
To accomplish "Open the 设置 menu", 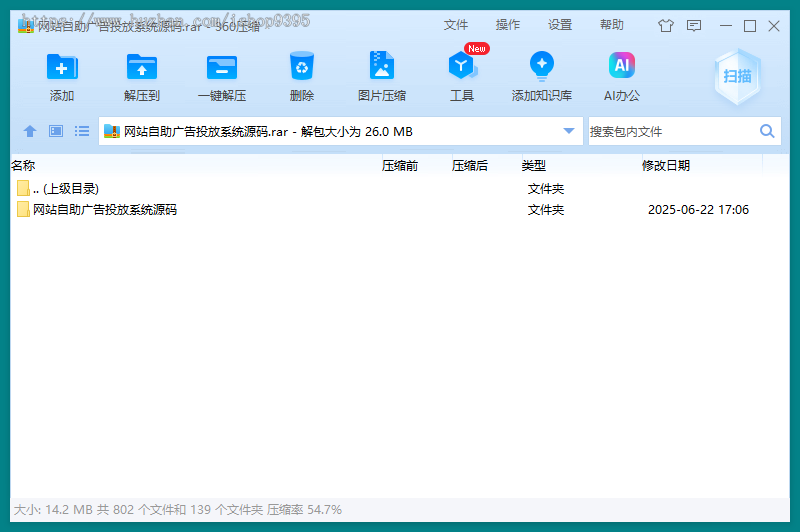I will click(560, 24).
